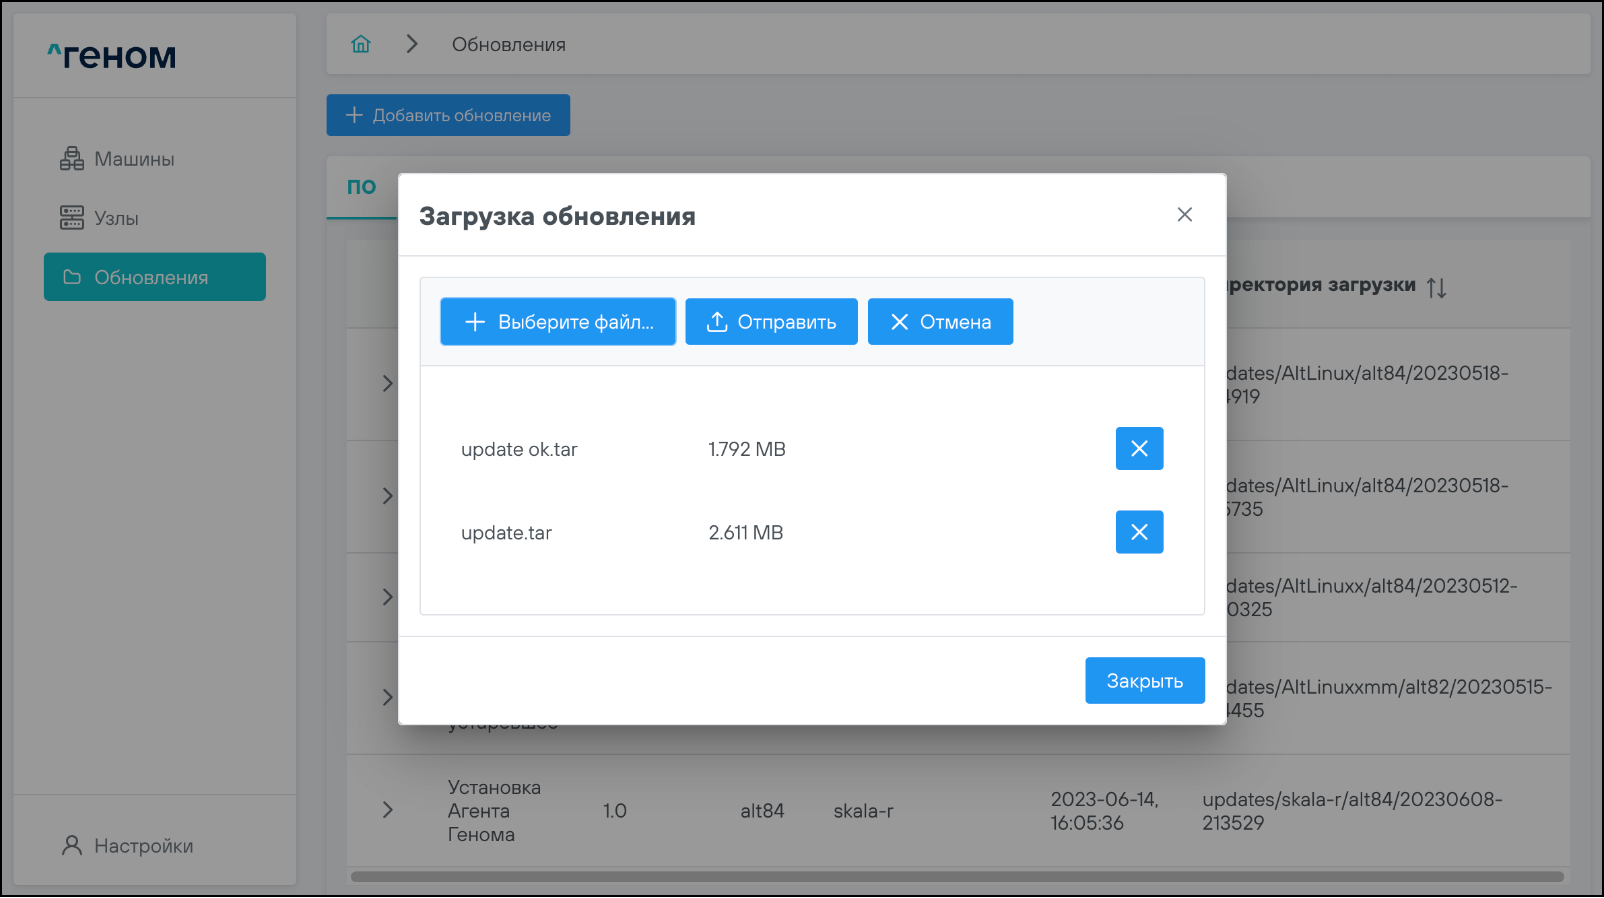Open Настройки user settings

143,846
